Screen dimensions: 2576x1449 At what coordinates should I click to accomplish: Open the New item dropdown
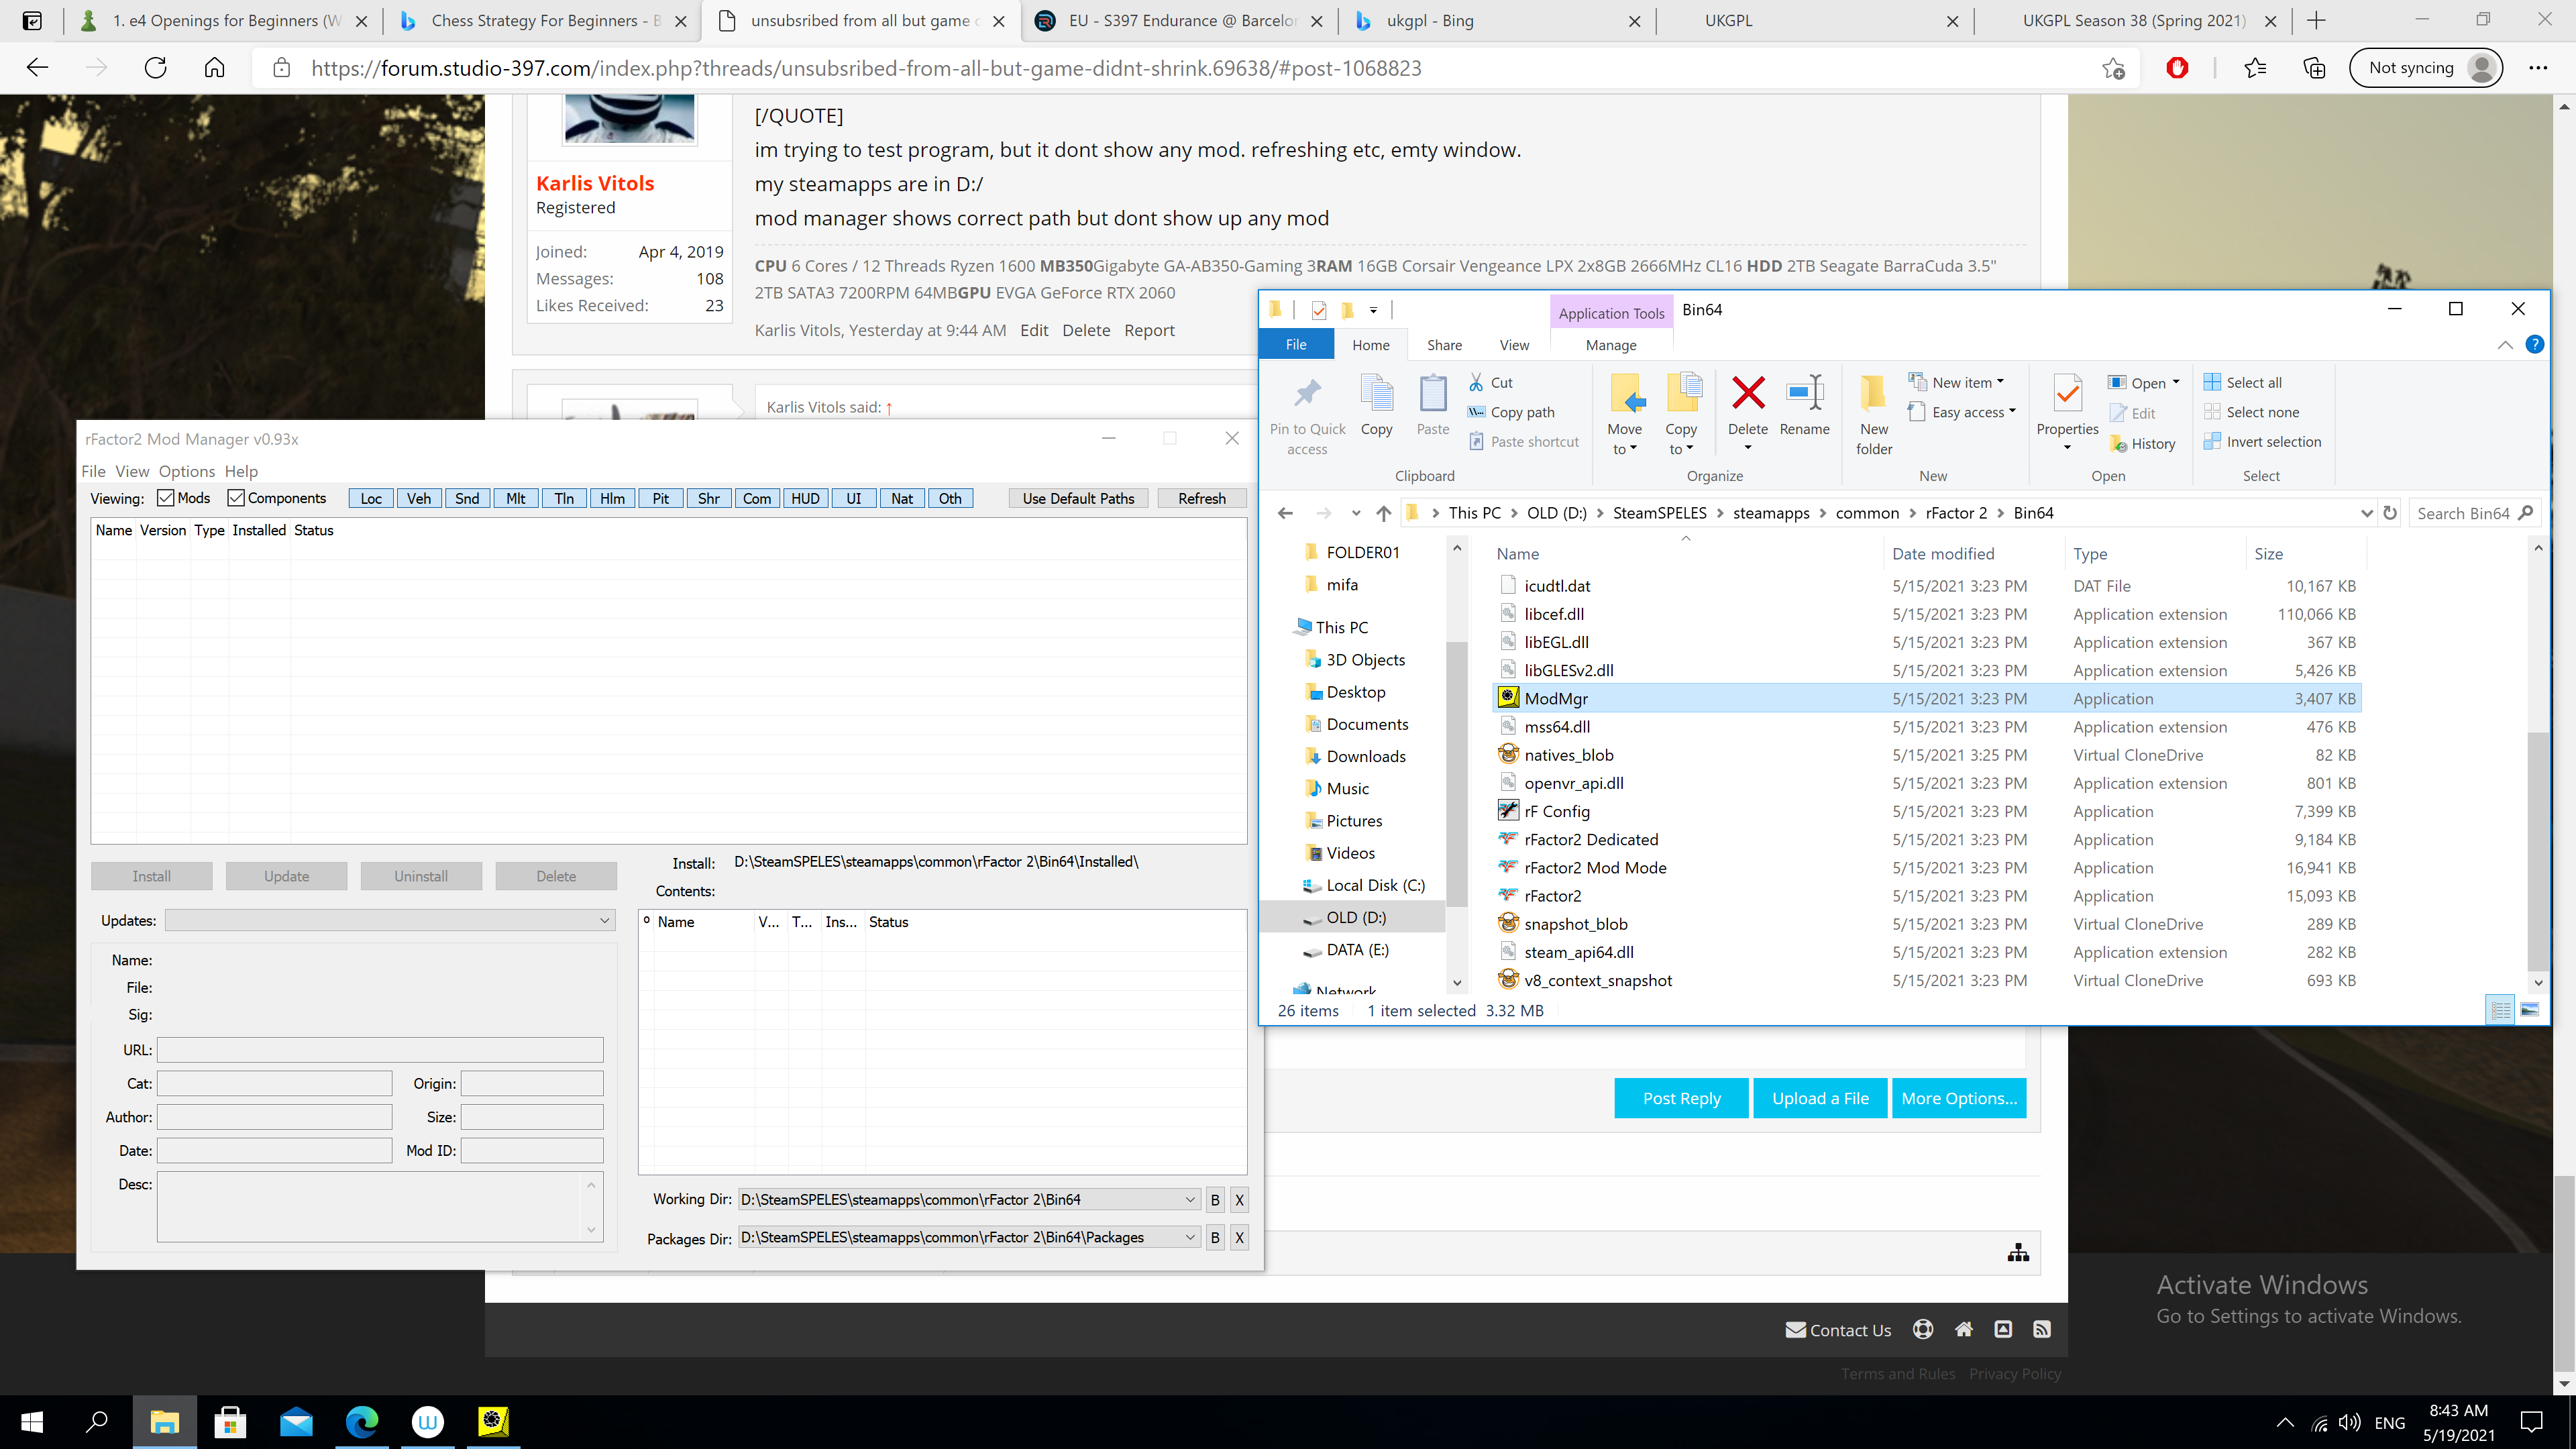(1957, 382)
